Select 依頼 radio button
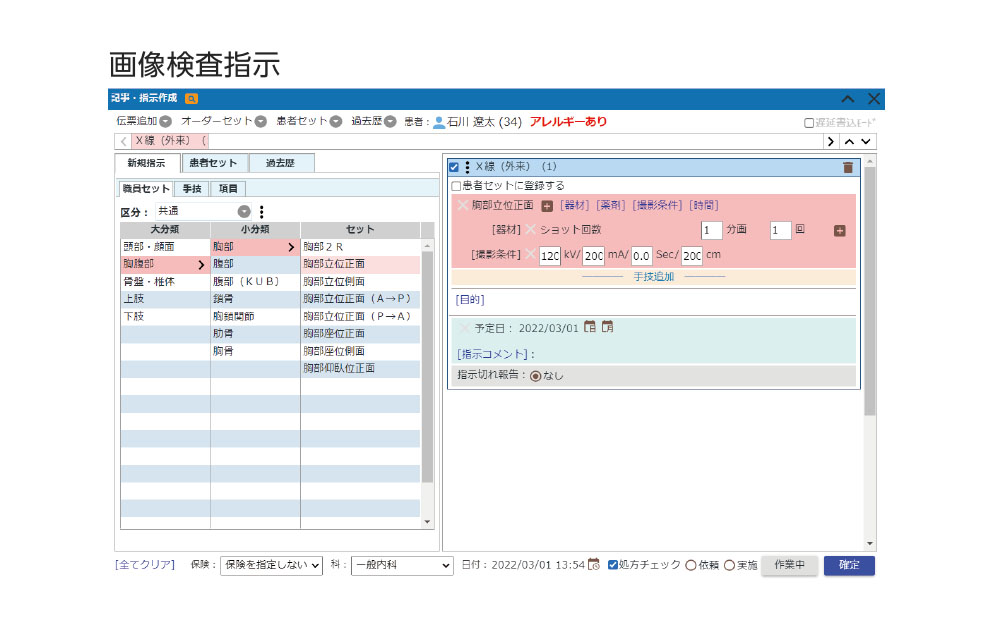The height and width of the screenshot is (632, 994). pos(691,565)
